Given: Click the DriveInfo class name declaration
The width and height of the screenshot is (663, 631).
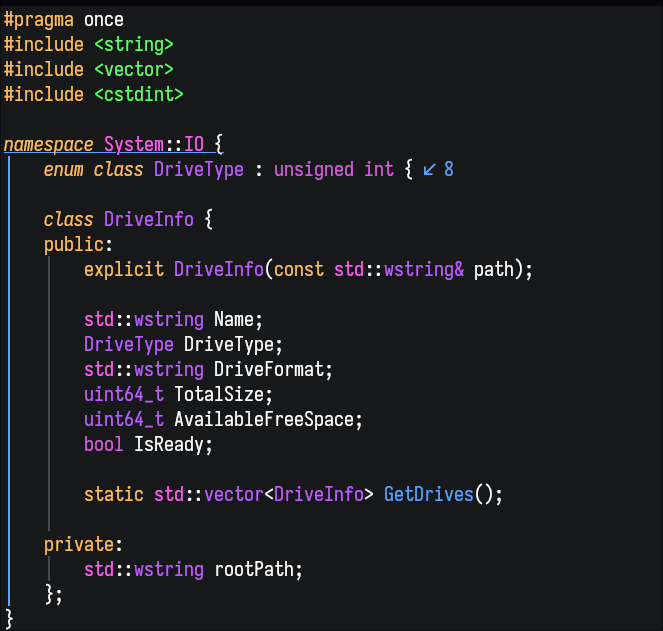Looking at the screenshot, I should pos(149,219).
